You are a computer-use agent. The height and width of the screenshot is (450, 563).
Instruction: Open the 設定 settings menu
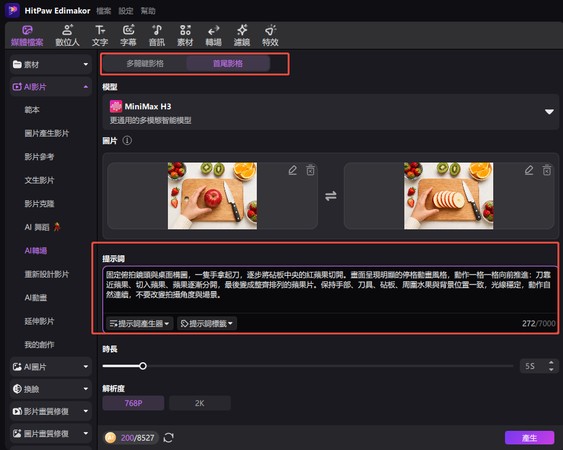(x=126, y=11)
